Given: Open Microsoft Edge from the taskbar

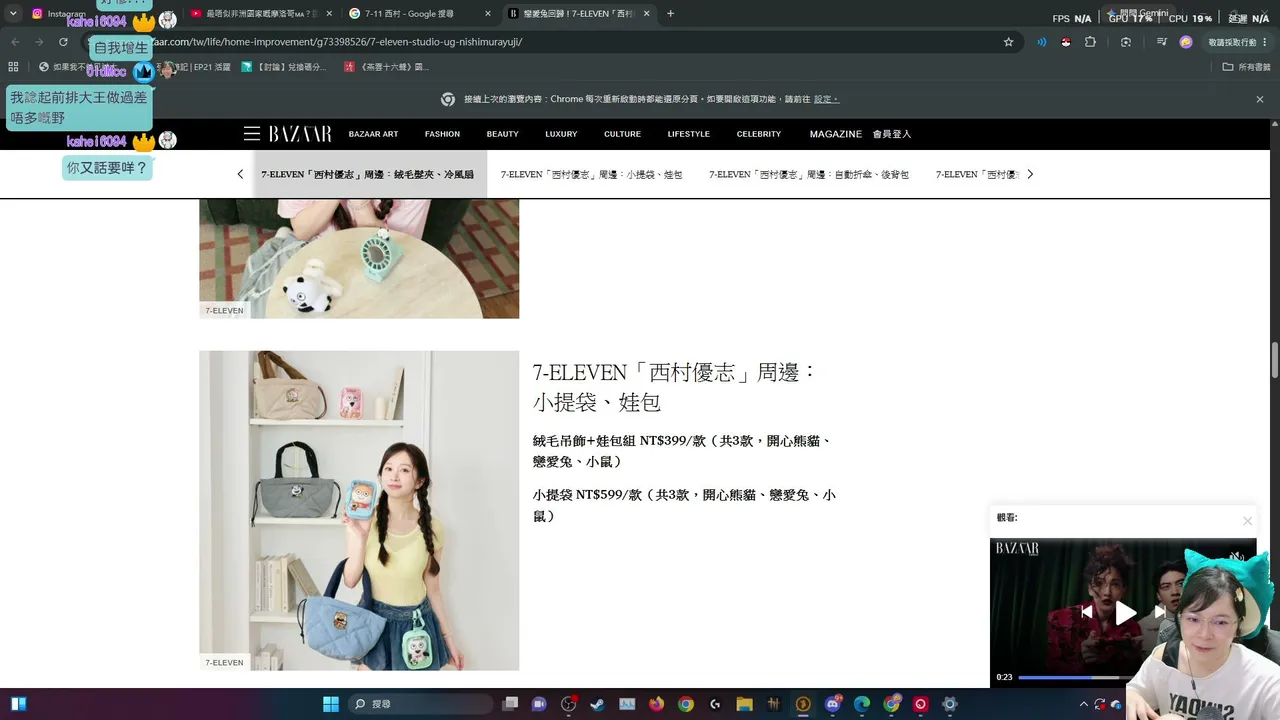Looking at the screenshot, I should click(862, 704).
